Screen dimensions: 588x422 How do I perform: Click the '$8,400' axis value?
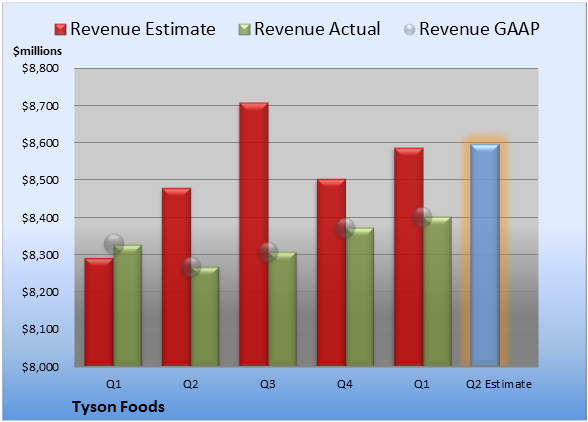(40, 218)
